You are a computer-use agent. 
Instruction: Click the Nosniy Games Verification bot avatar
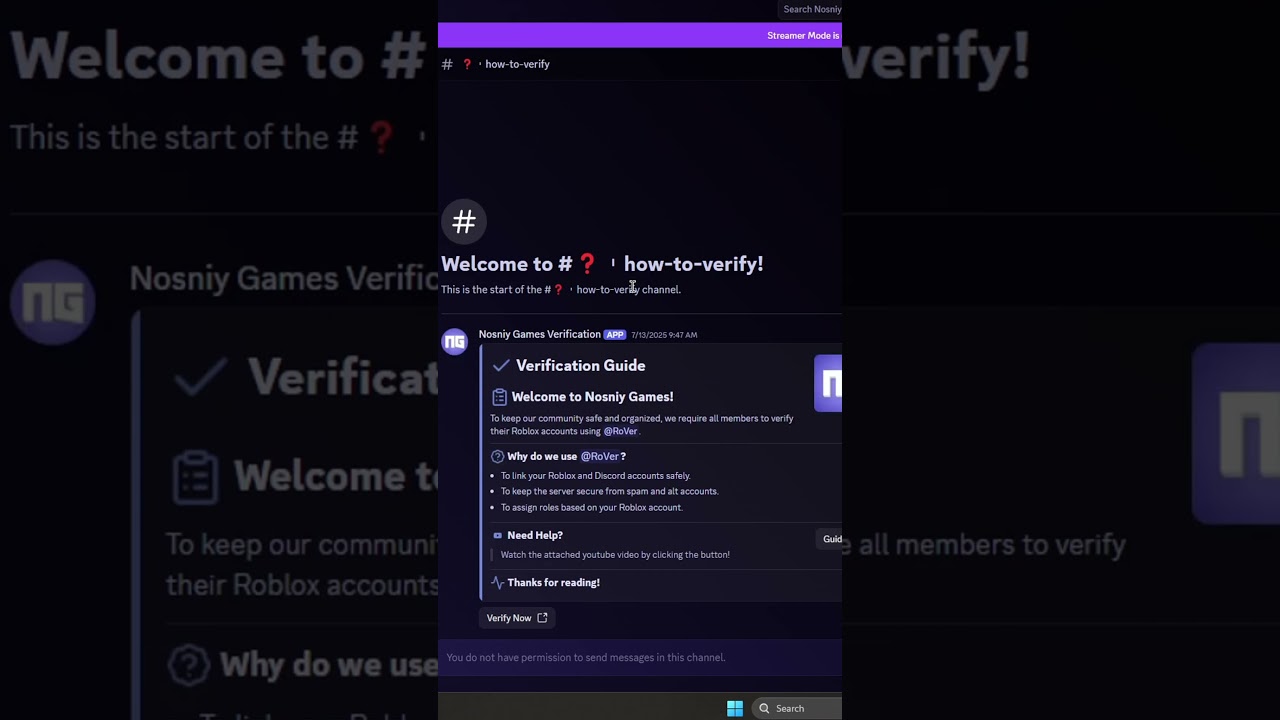(455, 342)
